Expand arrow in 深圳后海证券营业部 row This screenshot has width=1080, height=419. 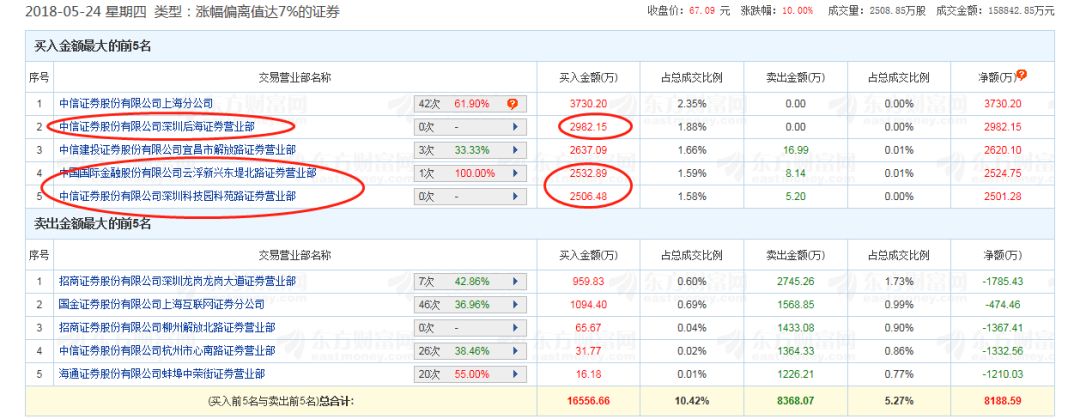pyautogui.click(x=515, y=127)
